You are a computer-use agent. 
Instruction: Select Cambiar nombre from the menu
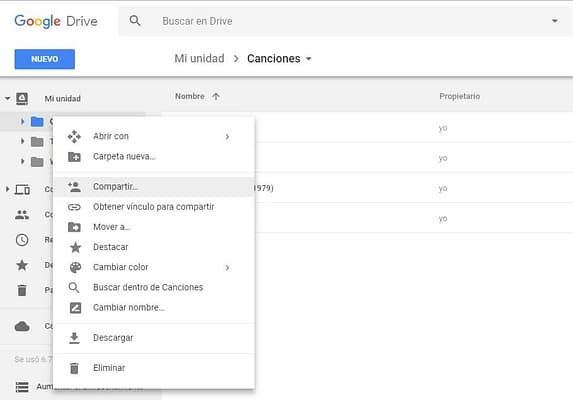pos(154,308)
